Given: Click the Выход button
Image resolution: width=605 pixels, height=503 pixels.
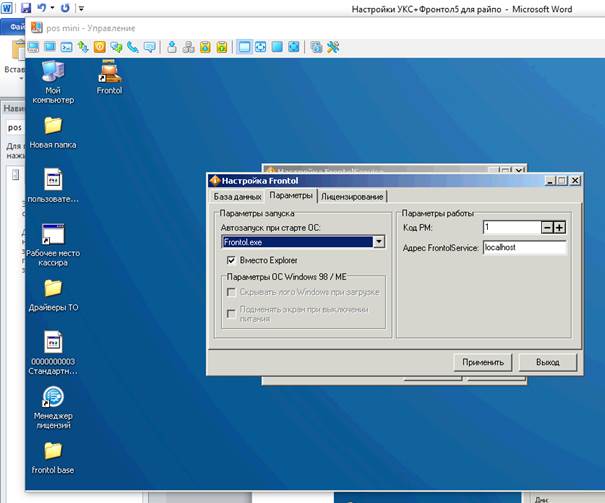Looking at the screenshot, I should tap(548, 362).
